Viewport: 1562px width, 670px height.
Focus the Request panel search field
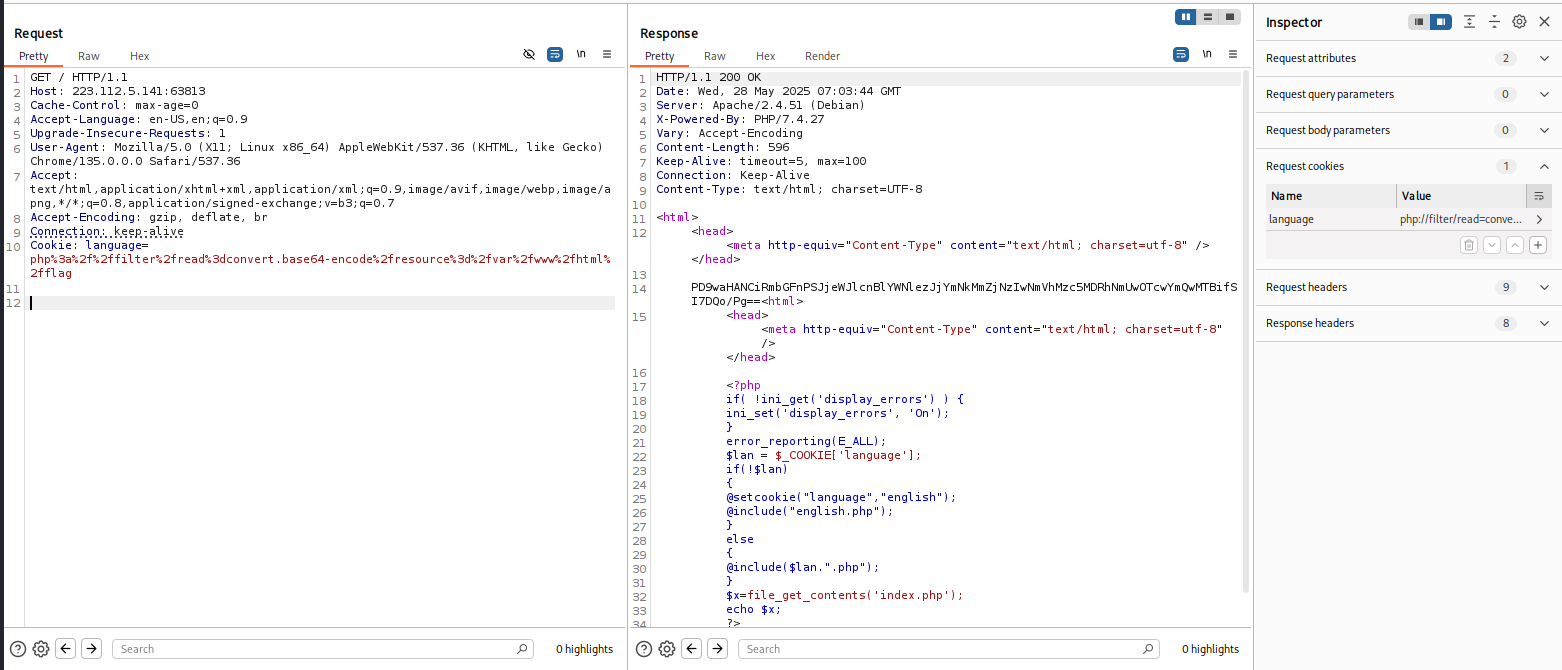coord(323,649)
